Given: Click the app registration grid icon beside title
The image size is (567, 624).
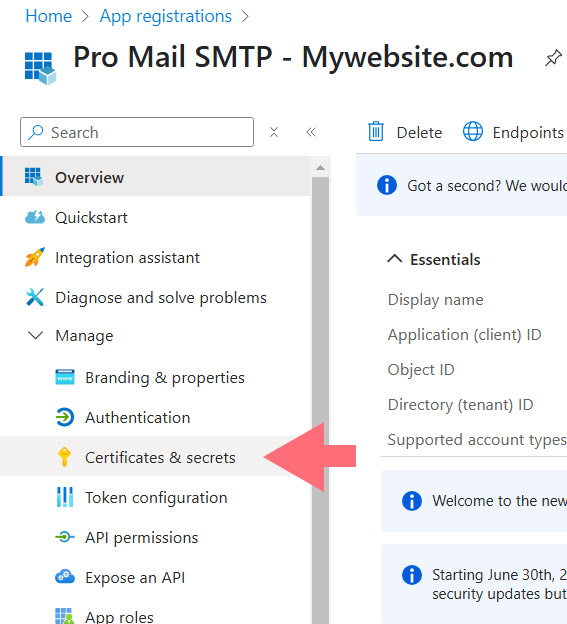Looking at the screenshot, I should click(x=40, y=68).
